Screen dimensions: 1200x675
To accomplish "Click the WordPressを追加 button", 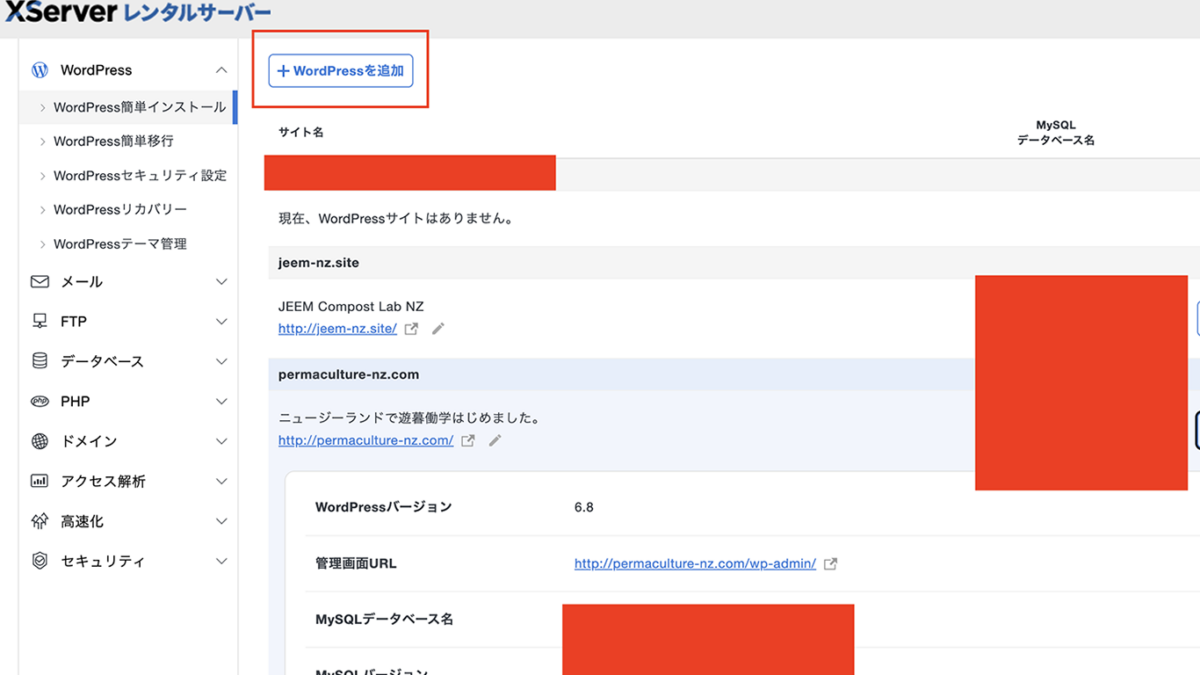I will pyautogui.click(x=340, y=71).
